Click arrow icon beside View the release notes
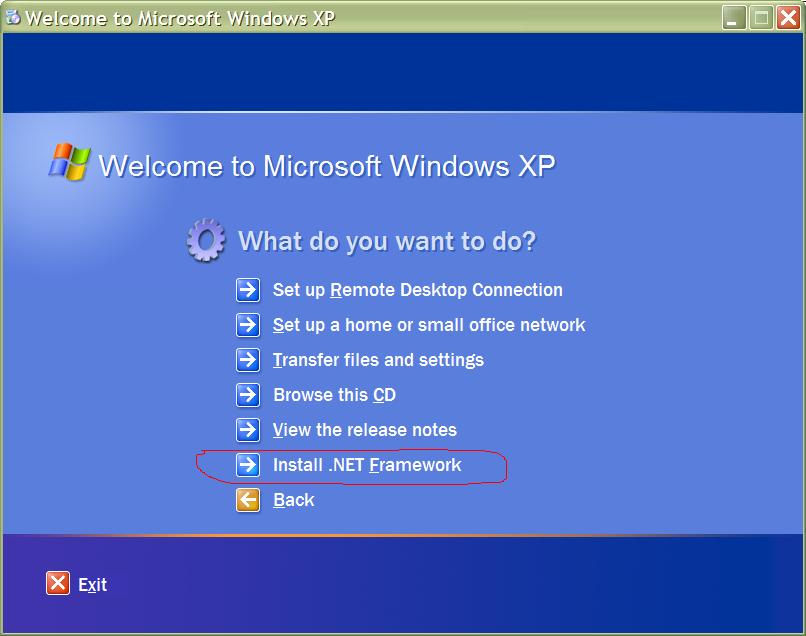The width and height of the screenshot is (806, 636). pos(248,430)
